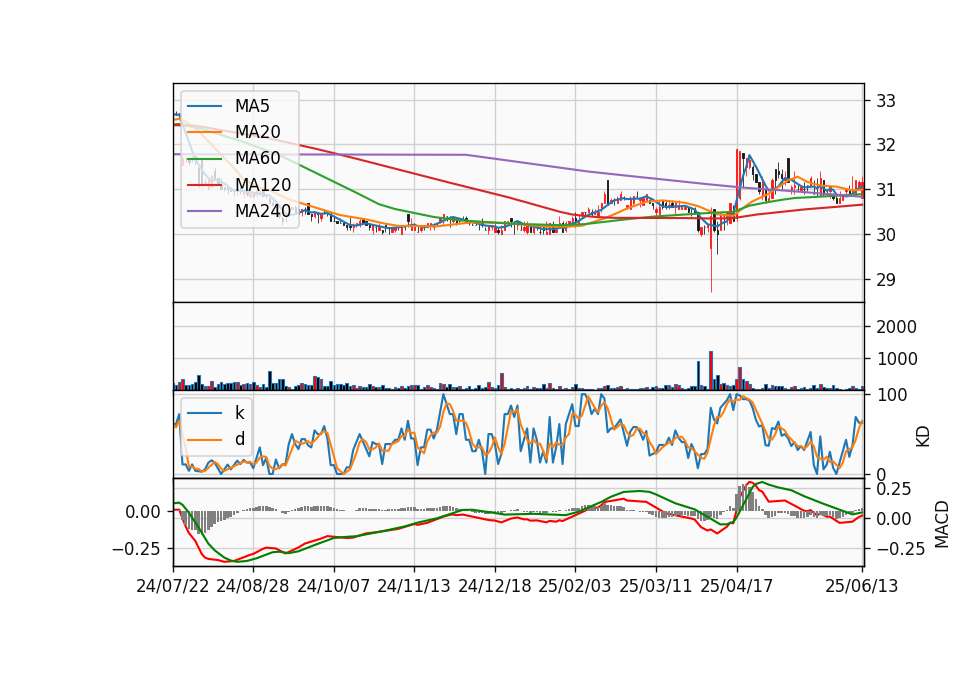The width and height of the screenshot is (960, 690).
Task: Click the MA120 legend label
Action: [263, 184]
